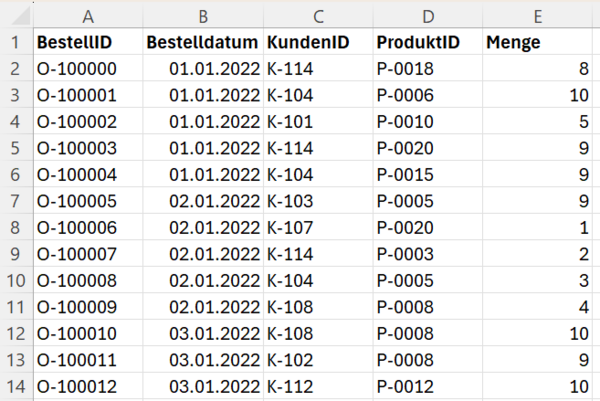Click the select-all corner of the sheet
Viewport: 600px width, 401px height.
point(15,16)
